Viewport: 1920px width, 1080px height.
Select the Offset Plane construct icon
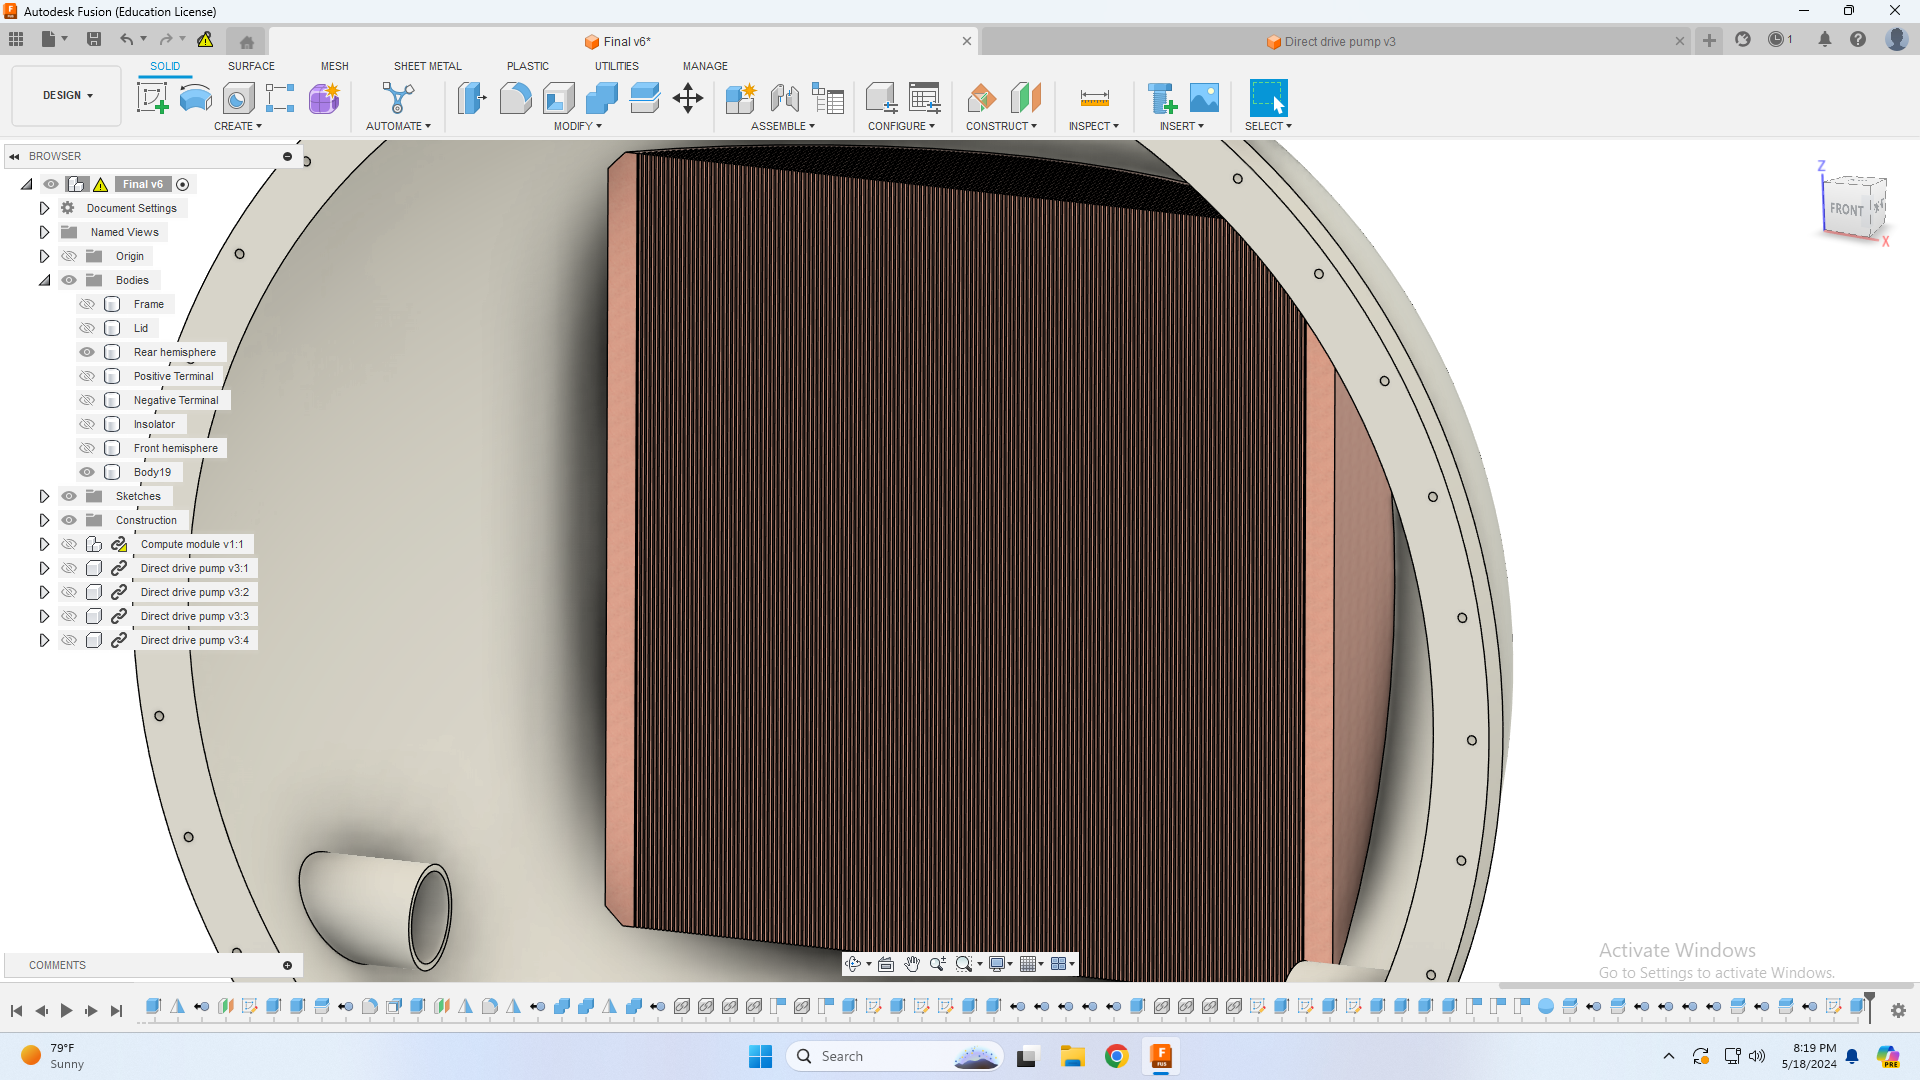pos(981,98)
